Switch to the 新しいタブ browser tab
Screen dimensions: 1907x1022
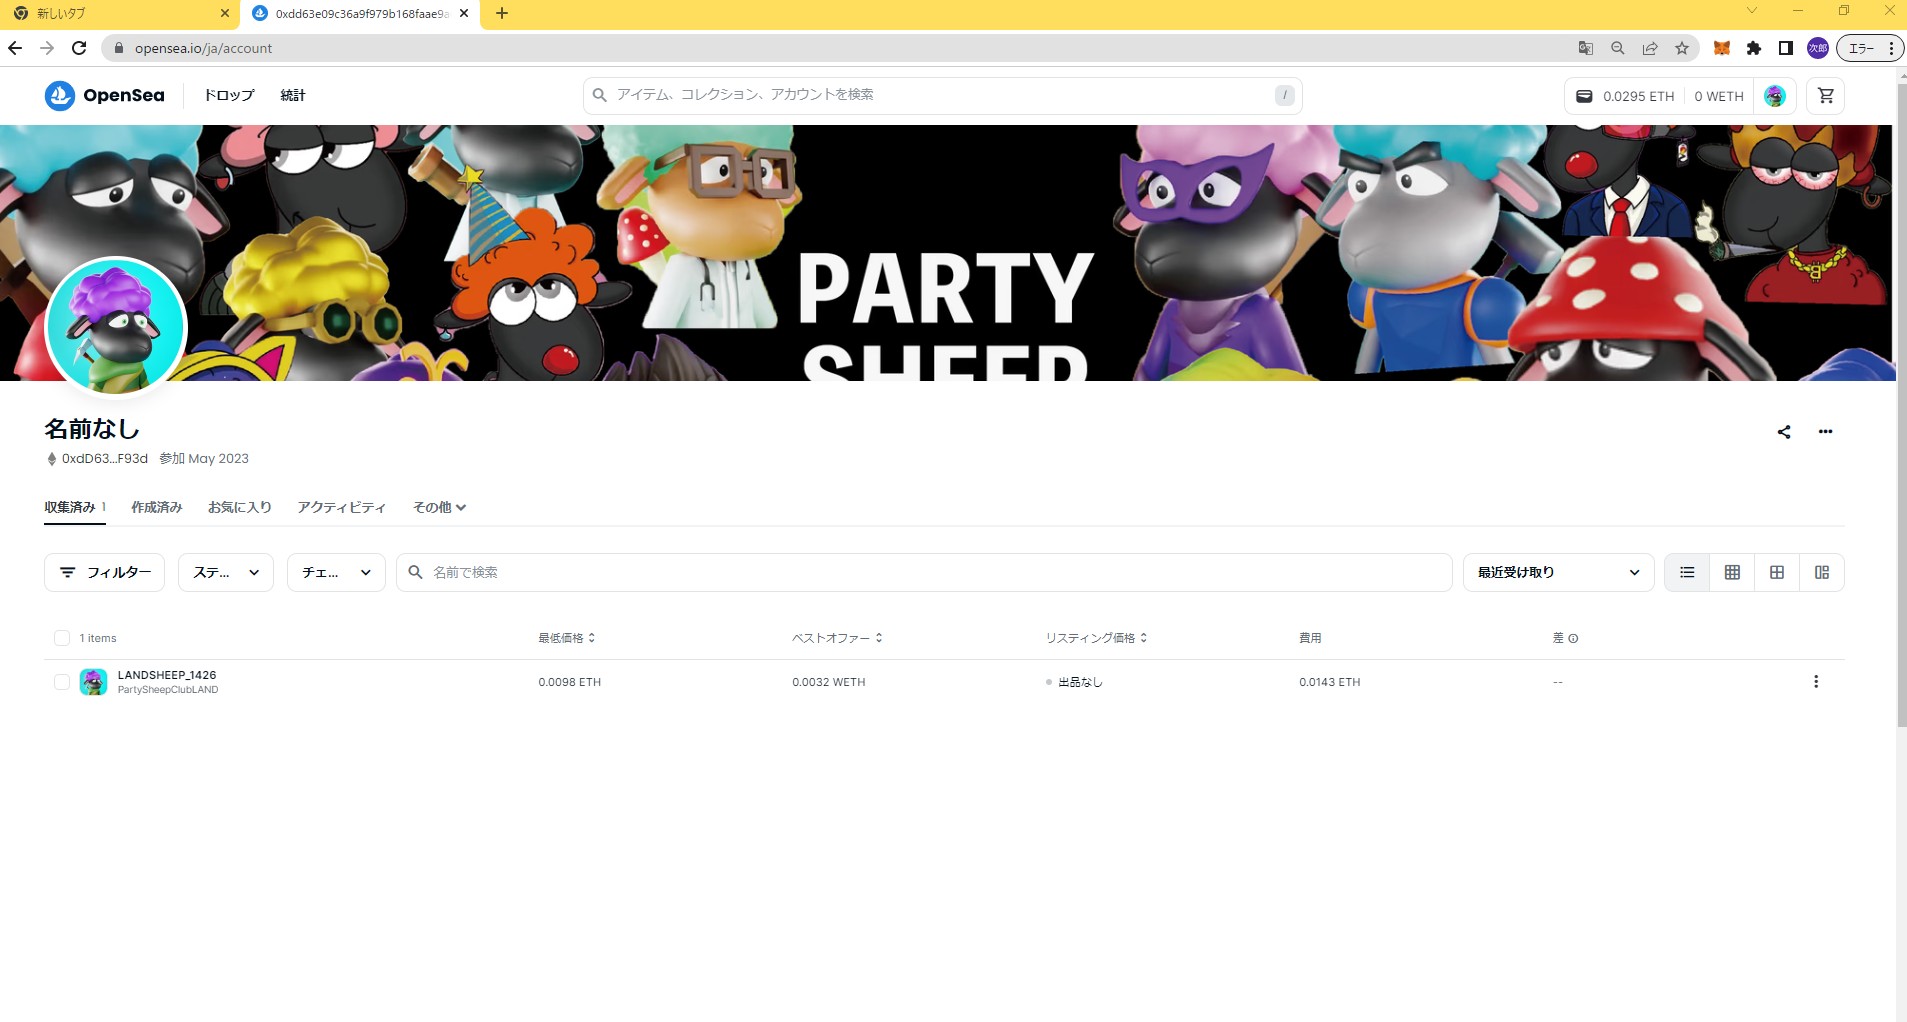coord(118,13)
